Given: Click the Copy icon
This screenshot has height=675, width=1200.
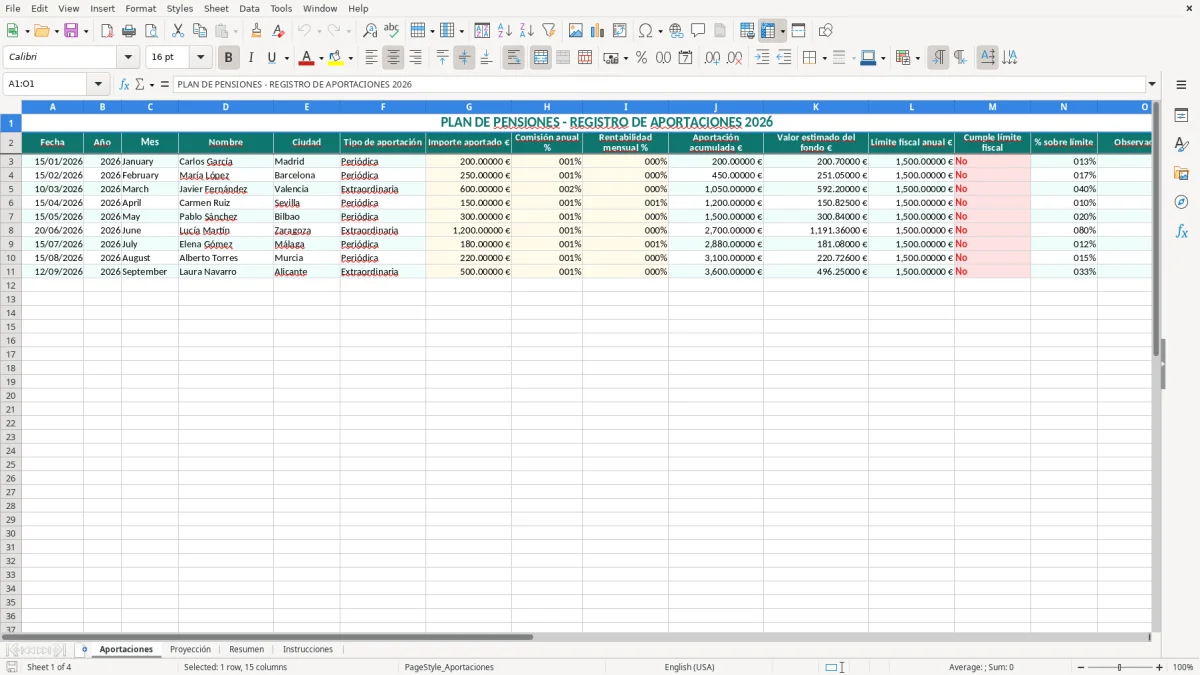Looking at the screenshot, I should (x=200, y=31).
